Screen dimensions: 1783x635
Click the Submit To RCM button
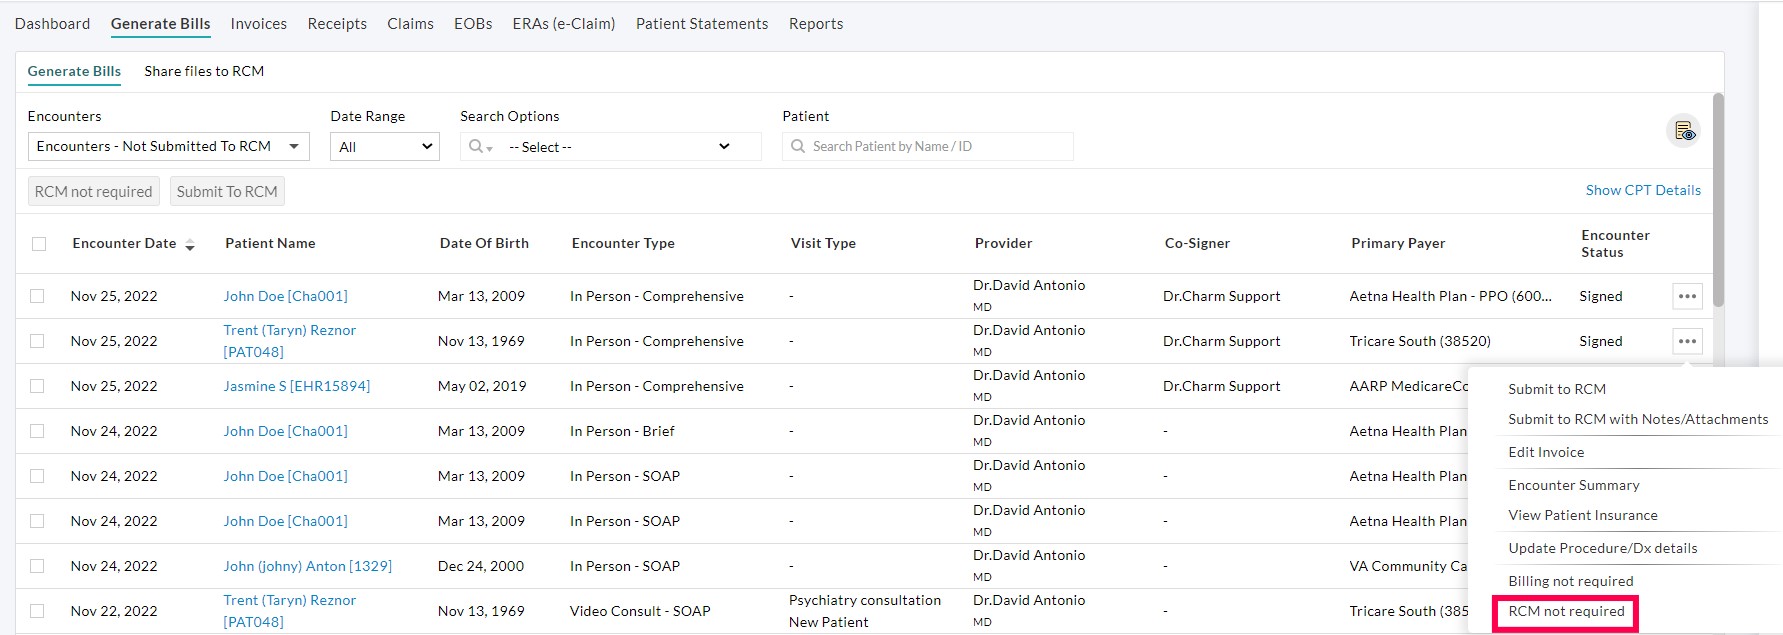227,191
